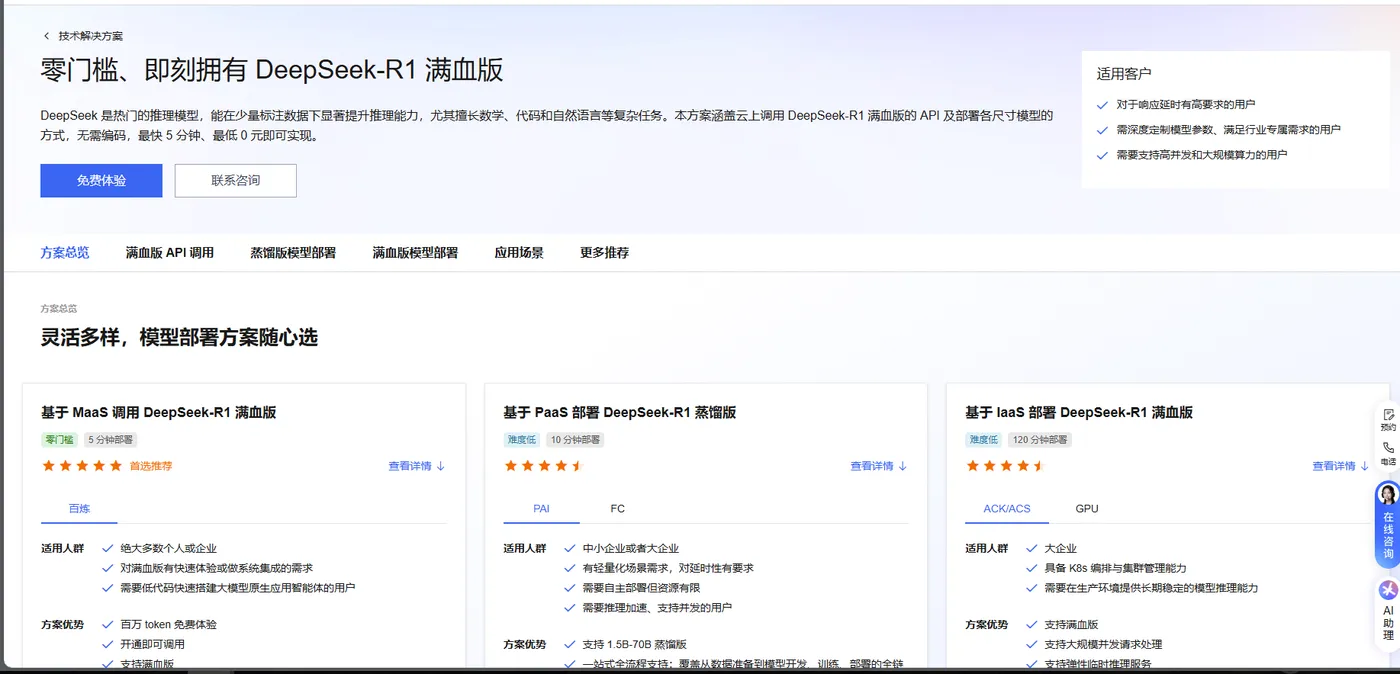
Task: Go back via the 技术解决方案 breadcrumb link
Action: pyautogui.click(x=90, y=36)
